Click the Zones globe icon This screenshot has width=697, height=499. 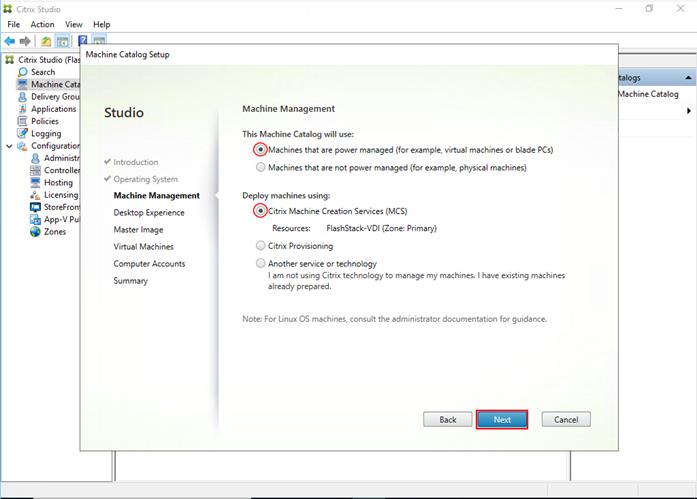[35, 232]
